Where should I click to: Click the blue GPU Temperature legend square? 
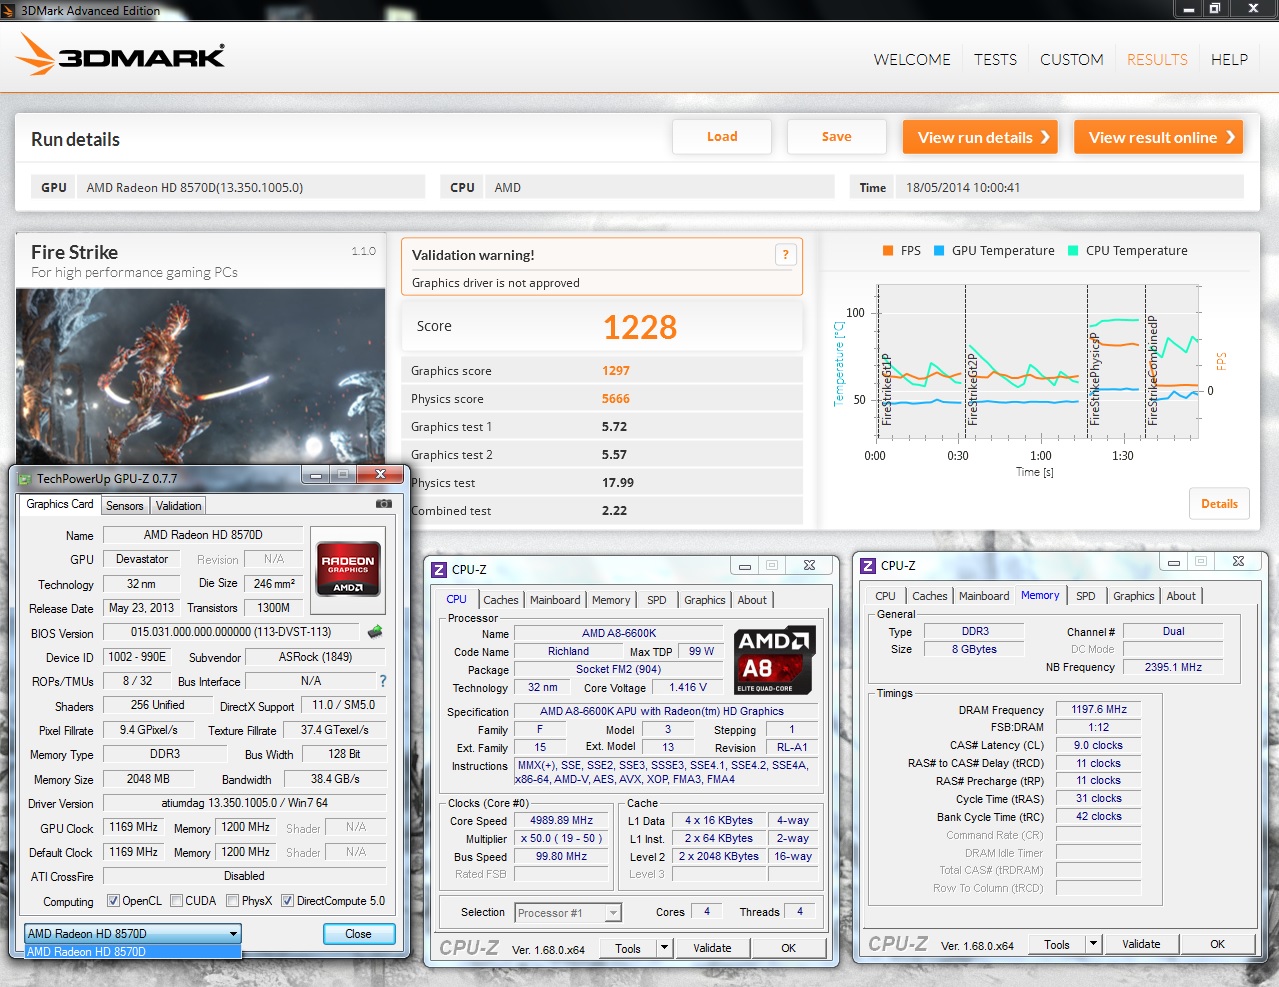click(939, 251)
